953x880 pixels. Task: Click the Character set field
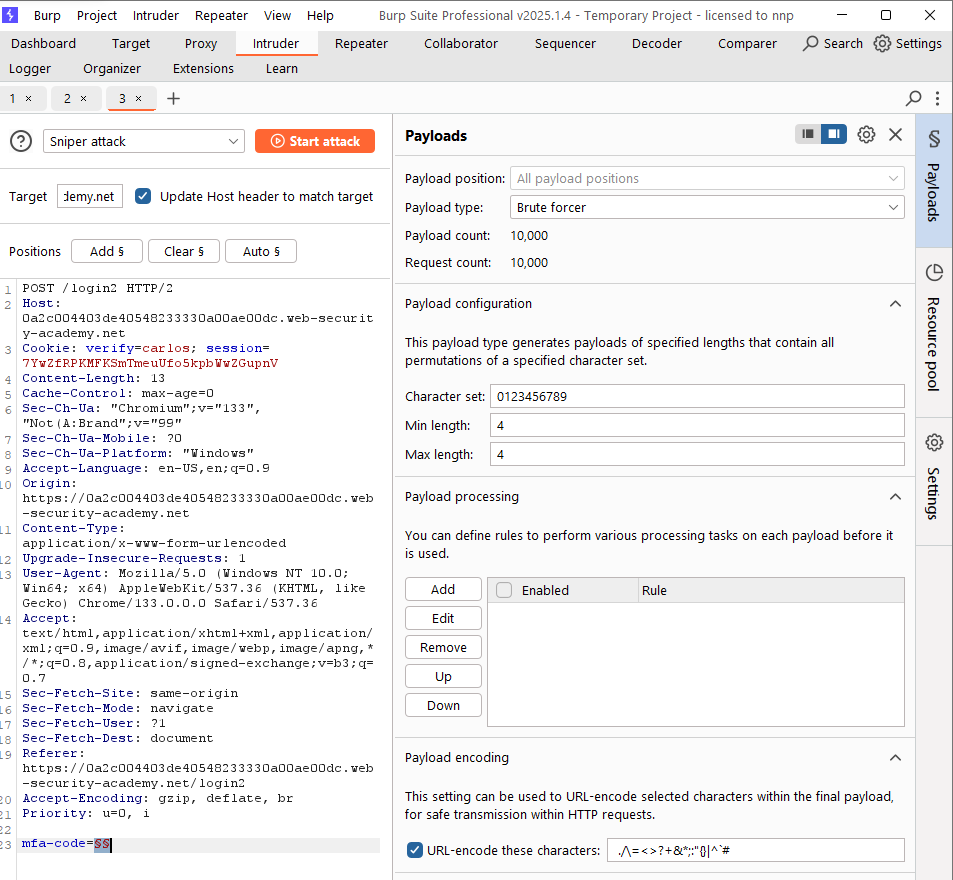click(x=697, y=396)
